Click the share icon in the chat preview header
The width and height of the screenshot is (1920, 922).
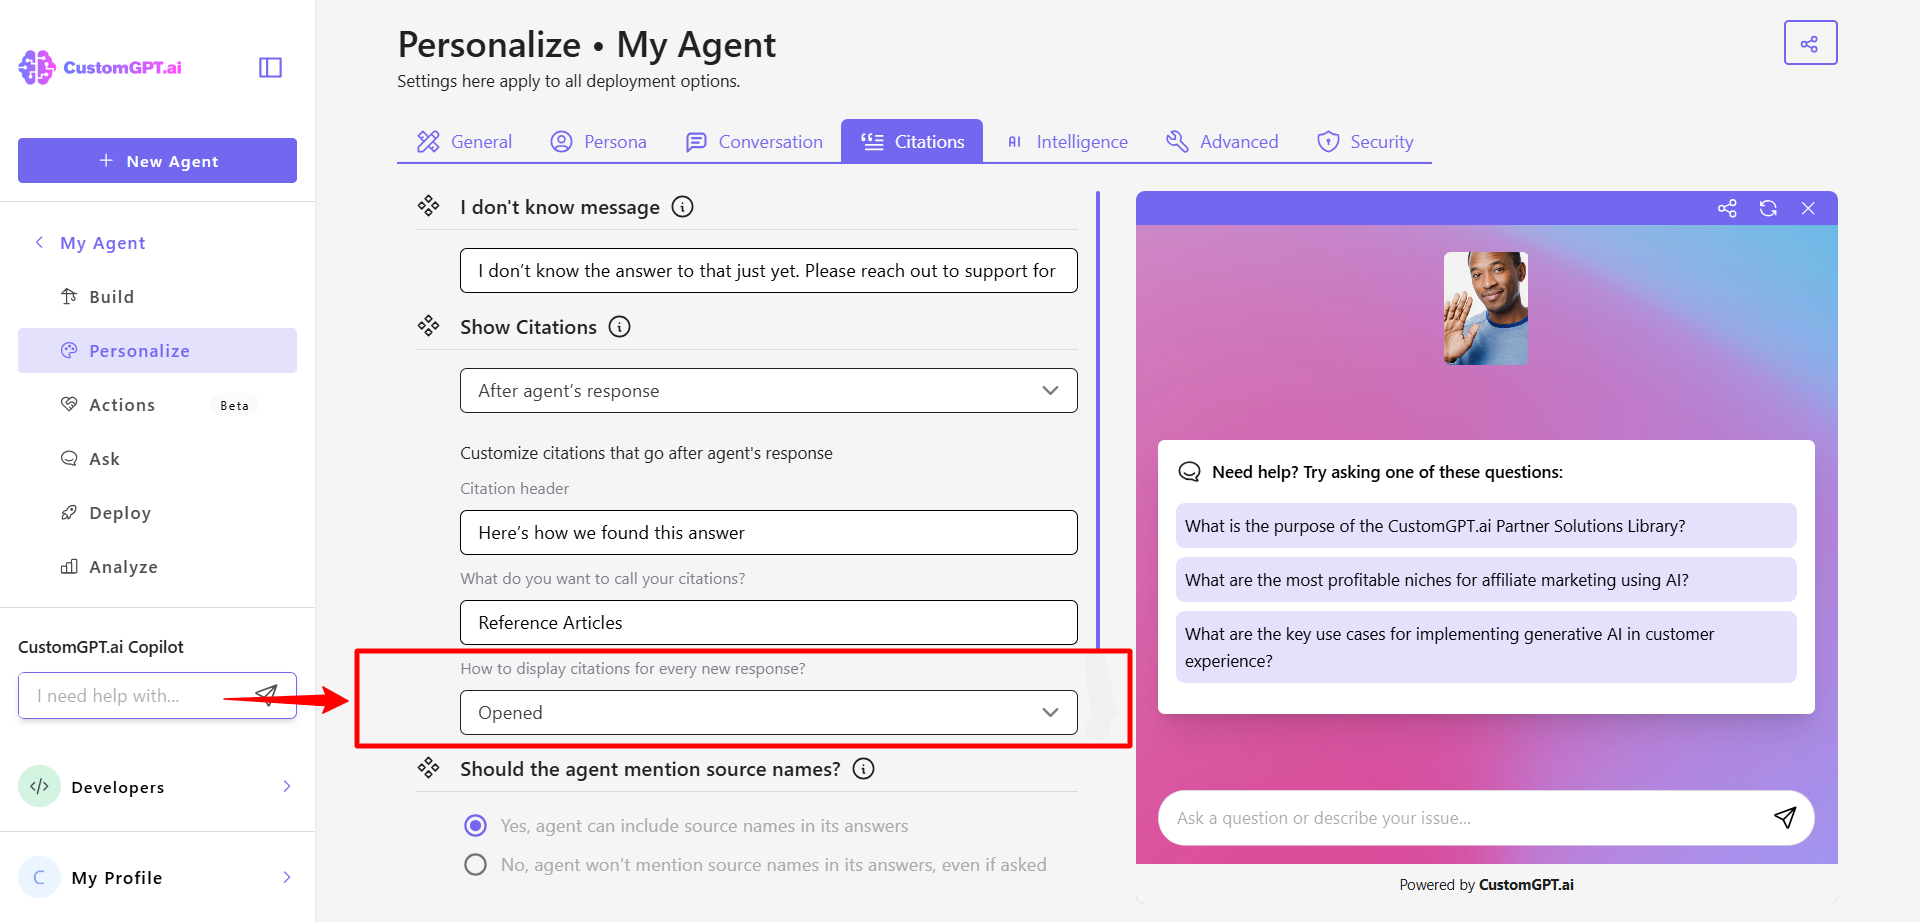pos(1727,208)
